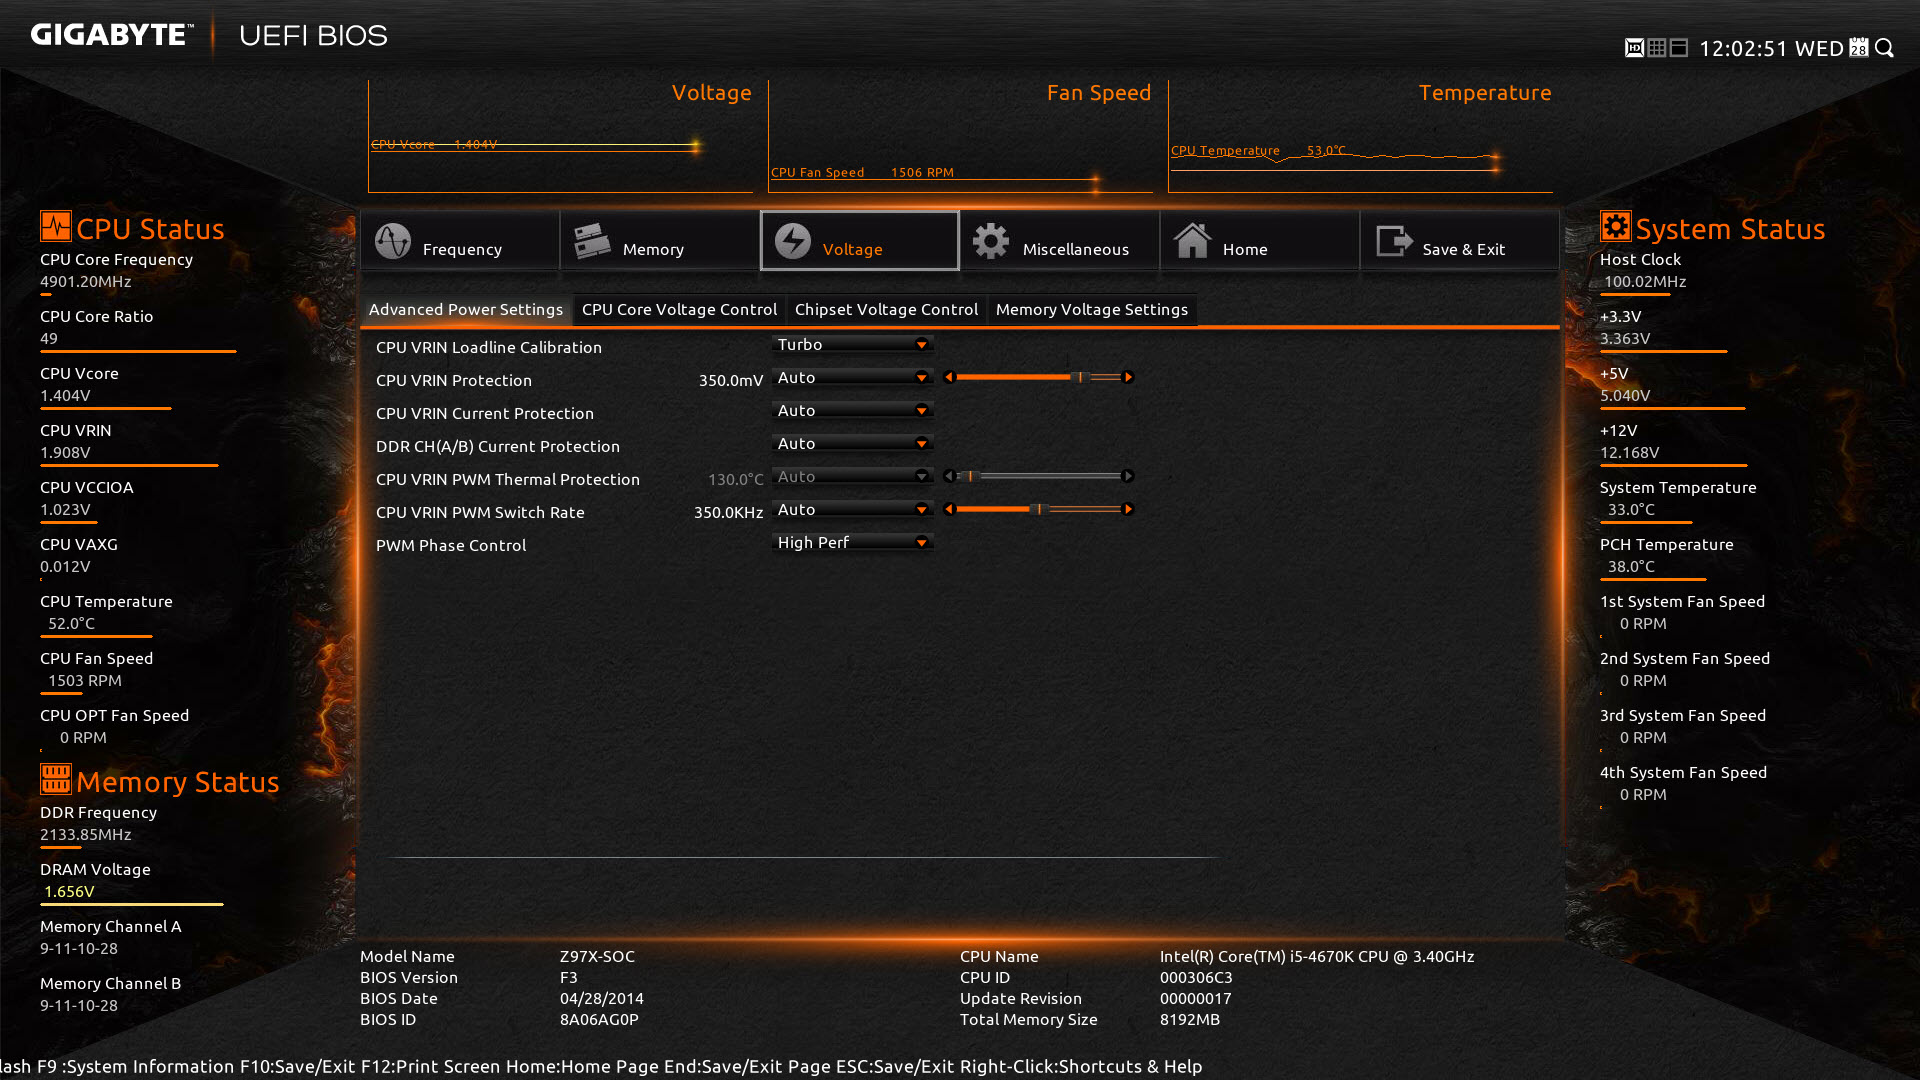This screenshot has height=1080, width=1920.
Task: Open the Miscellaneous main tab
Action: 1060,241
